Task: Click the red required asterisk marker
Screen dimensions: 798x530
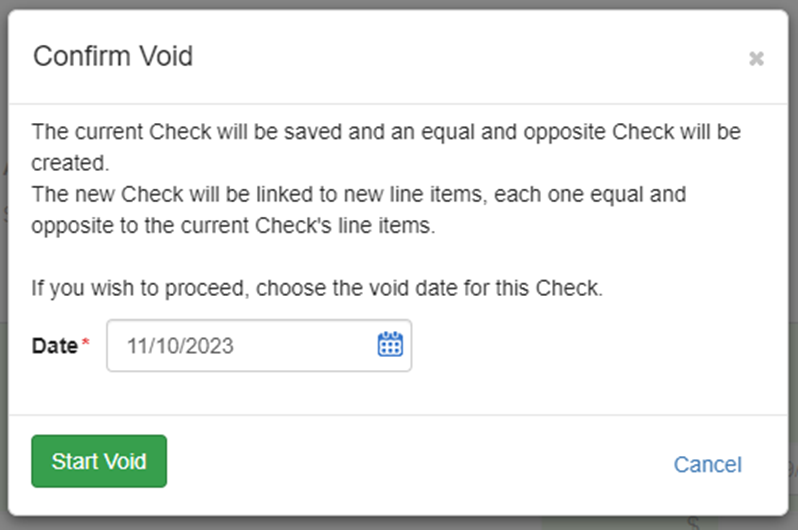Action: (x=86, y=342)
